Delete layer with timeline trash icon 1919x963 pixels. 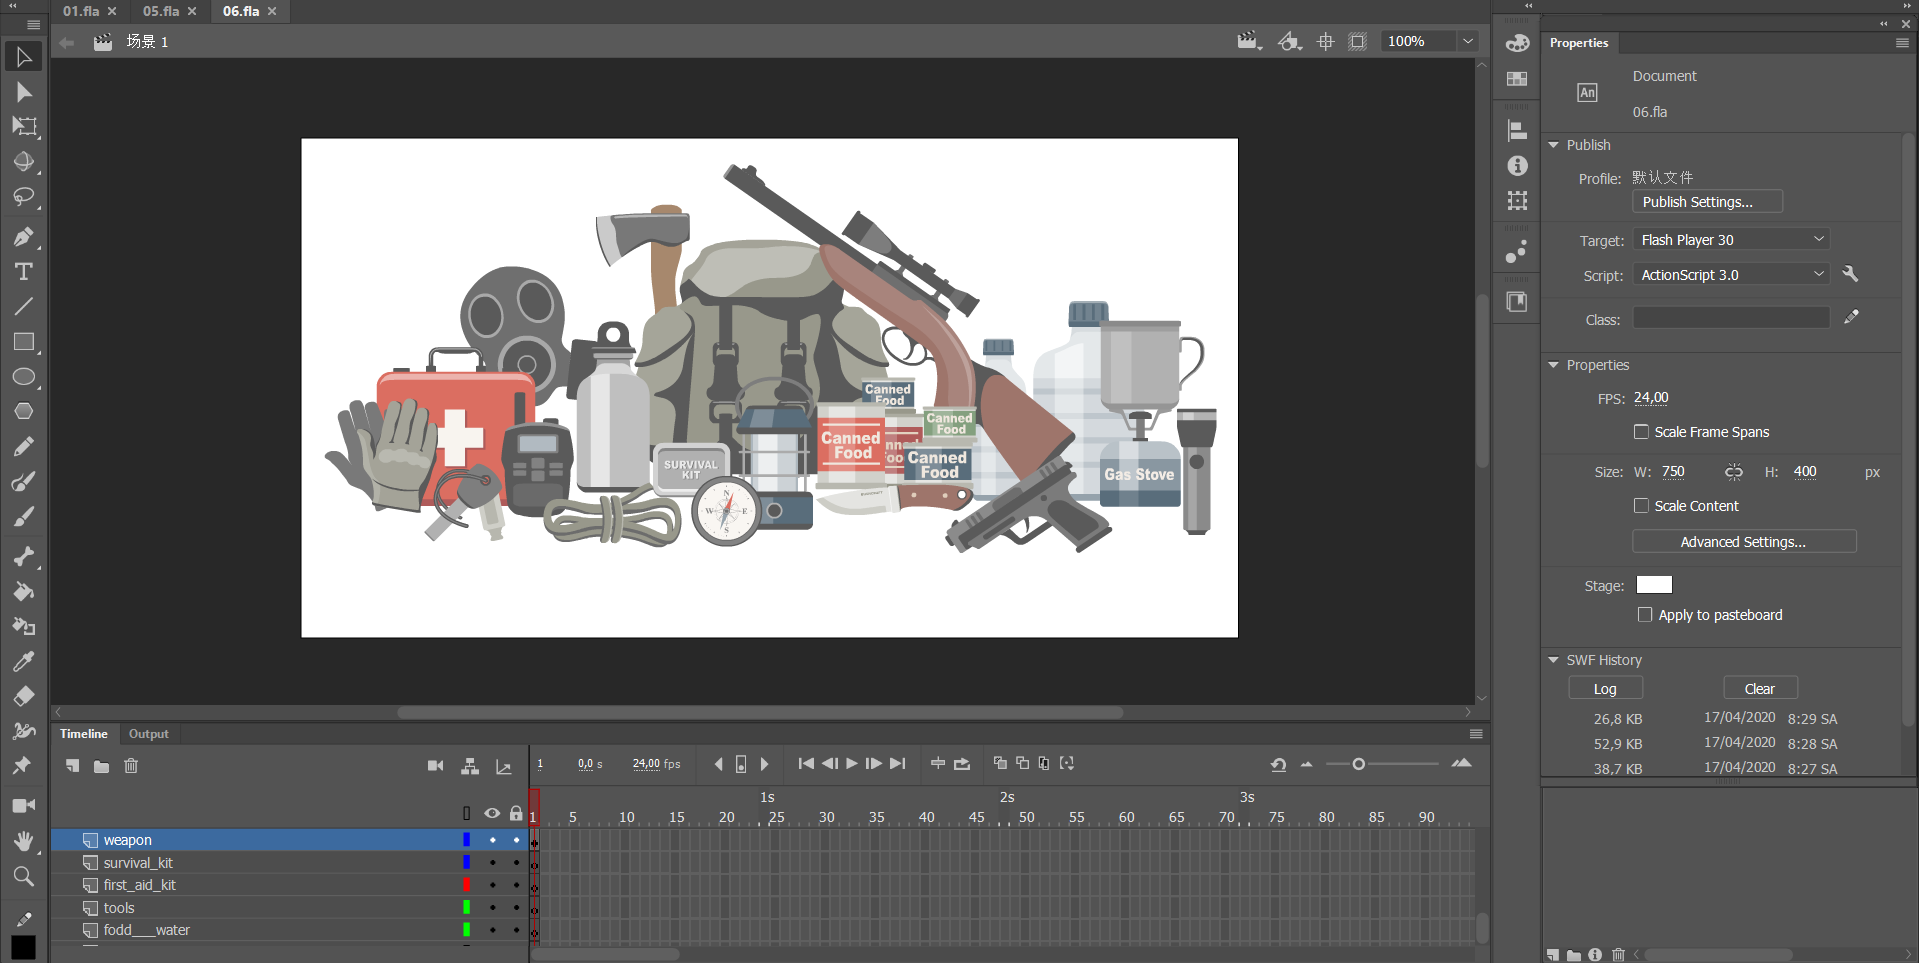click(131, 766)
